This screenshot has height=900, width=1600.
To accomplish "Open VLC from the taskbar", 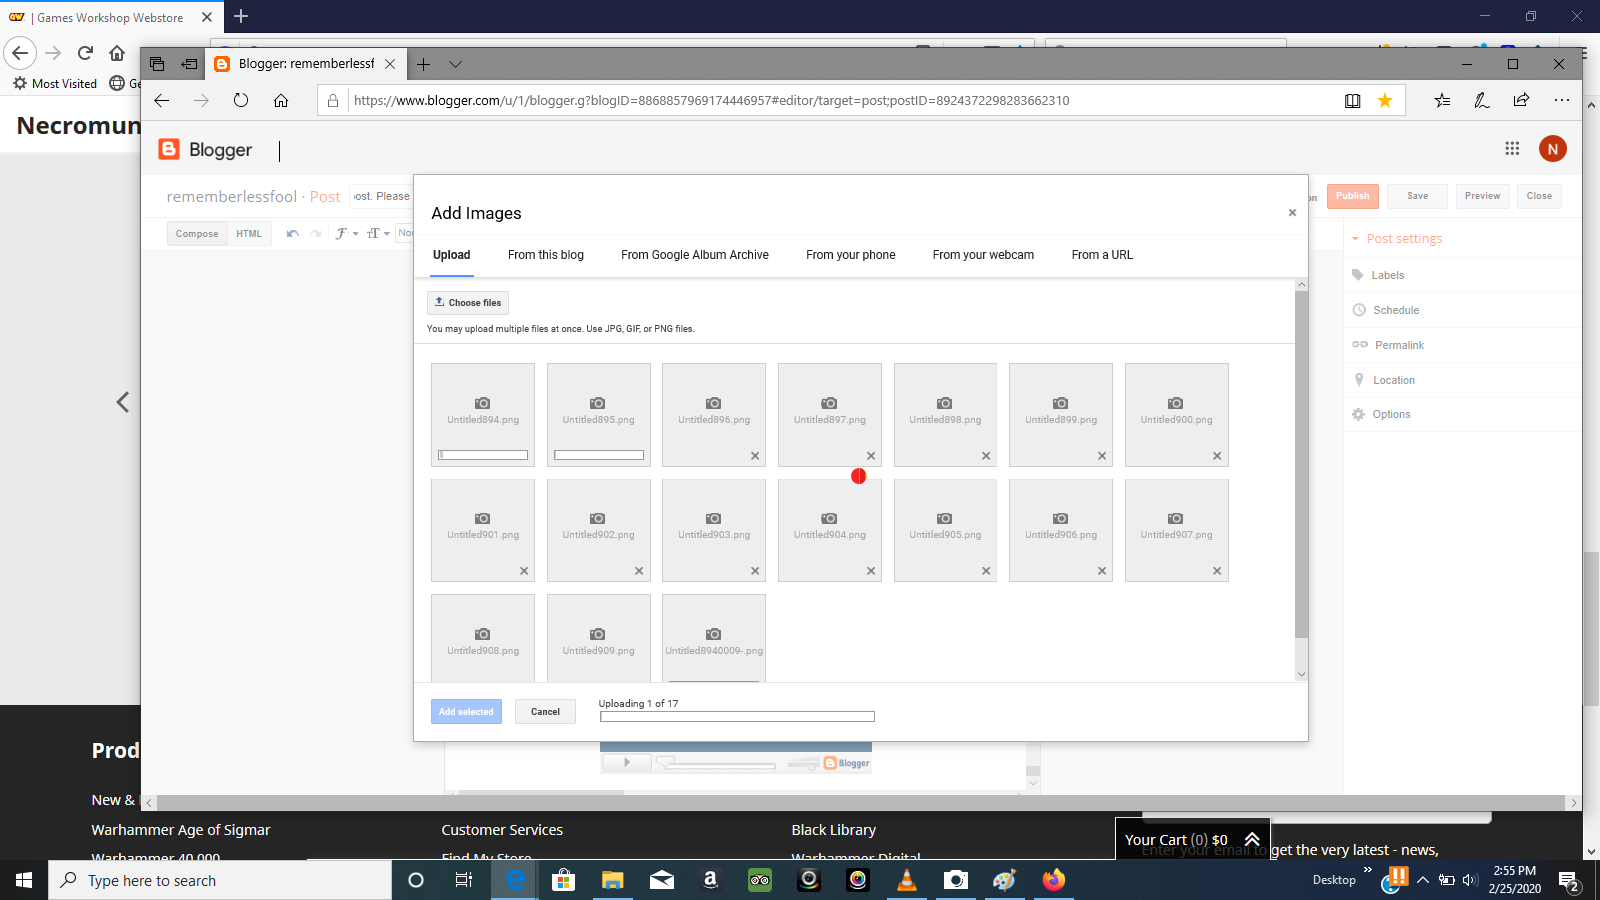I will pyautogui.click(x=907, y=880).
